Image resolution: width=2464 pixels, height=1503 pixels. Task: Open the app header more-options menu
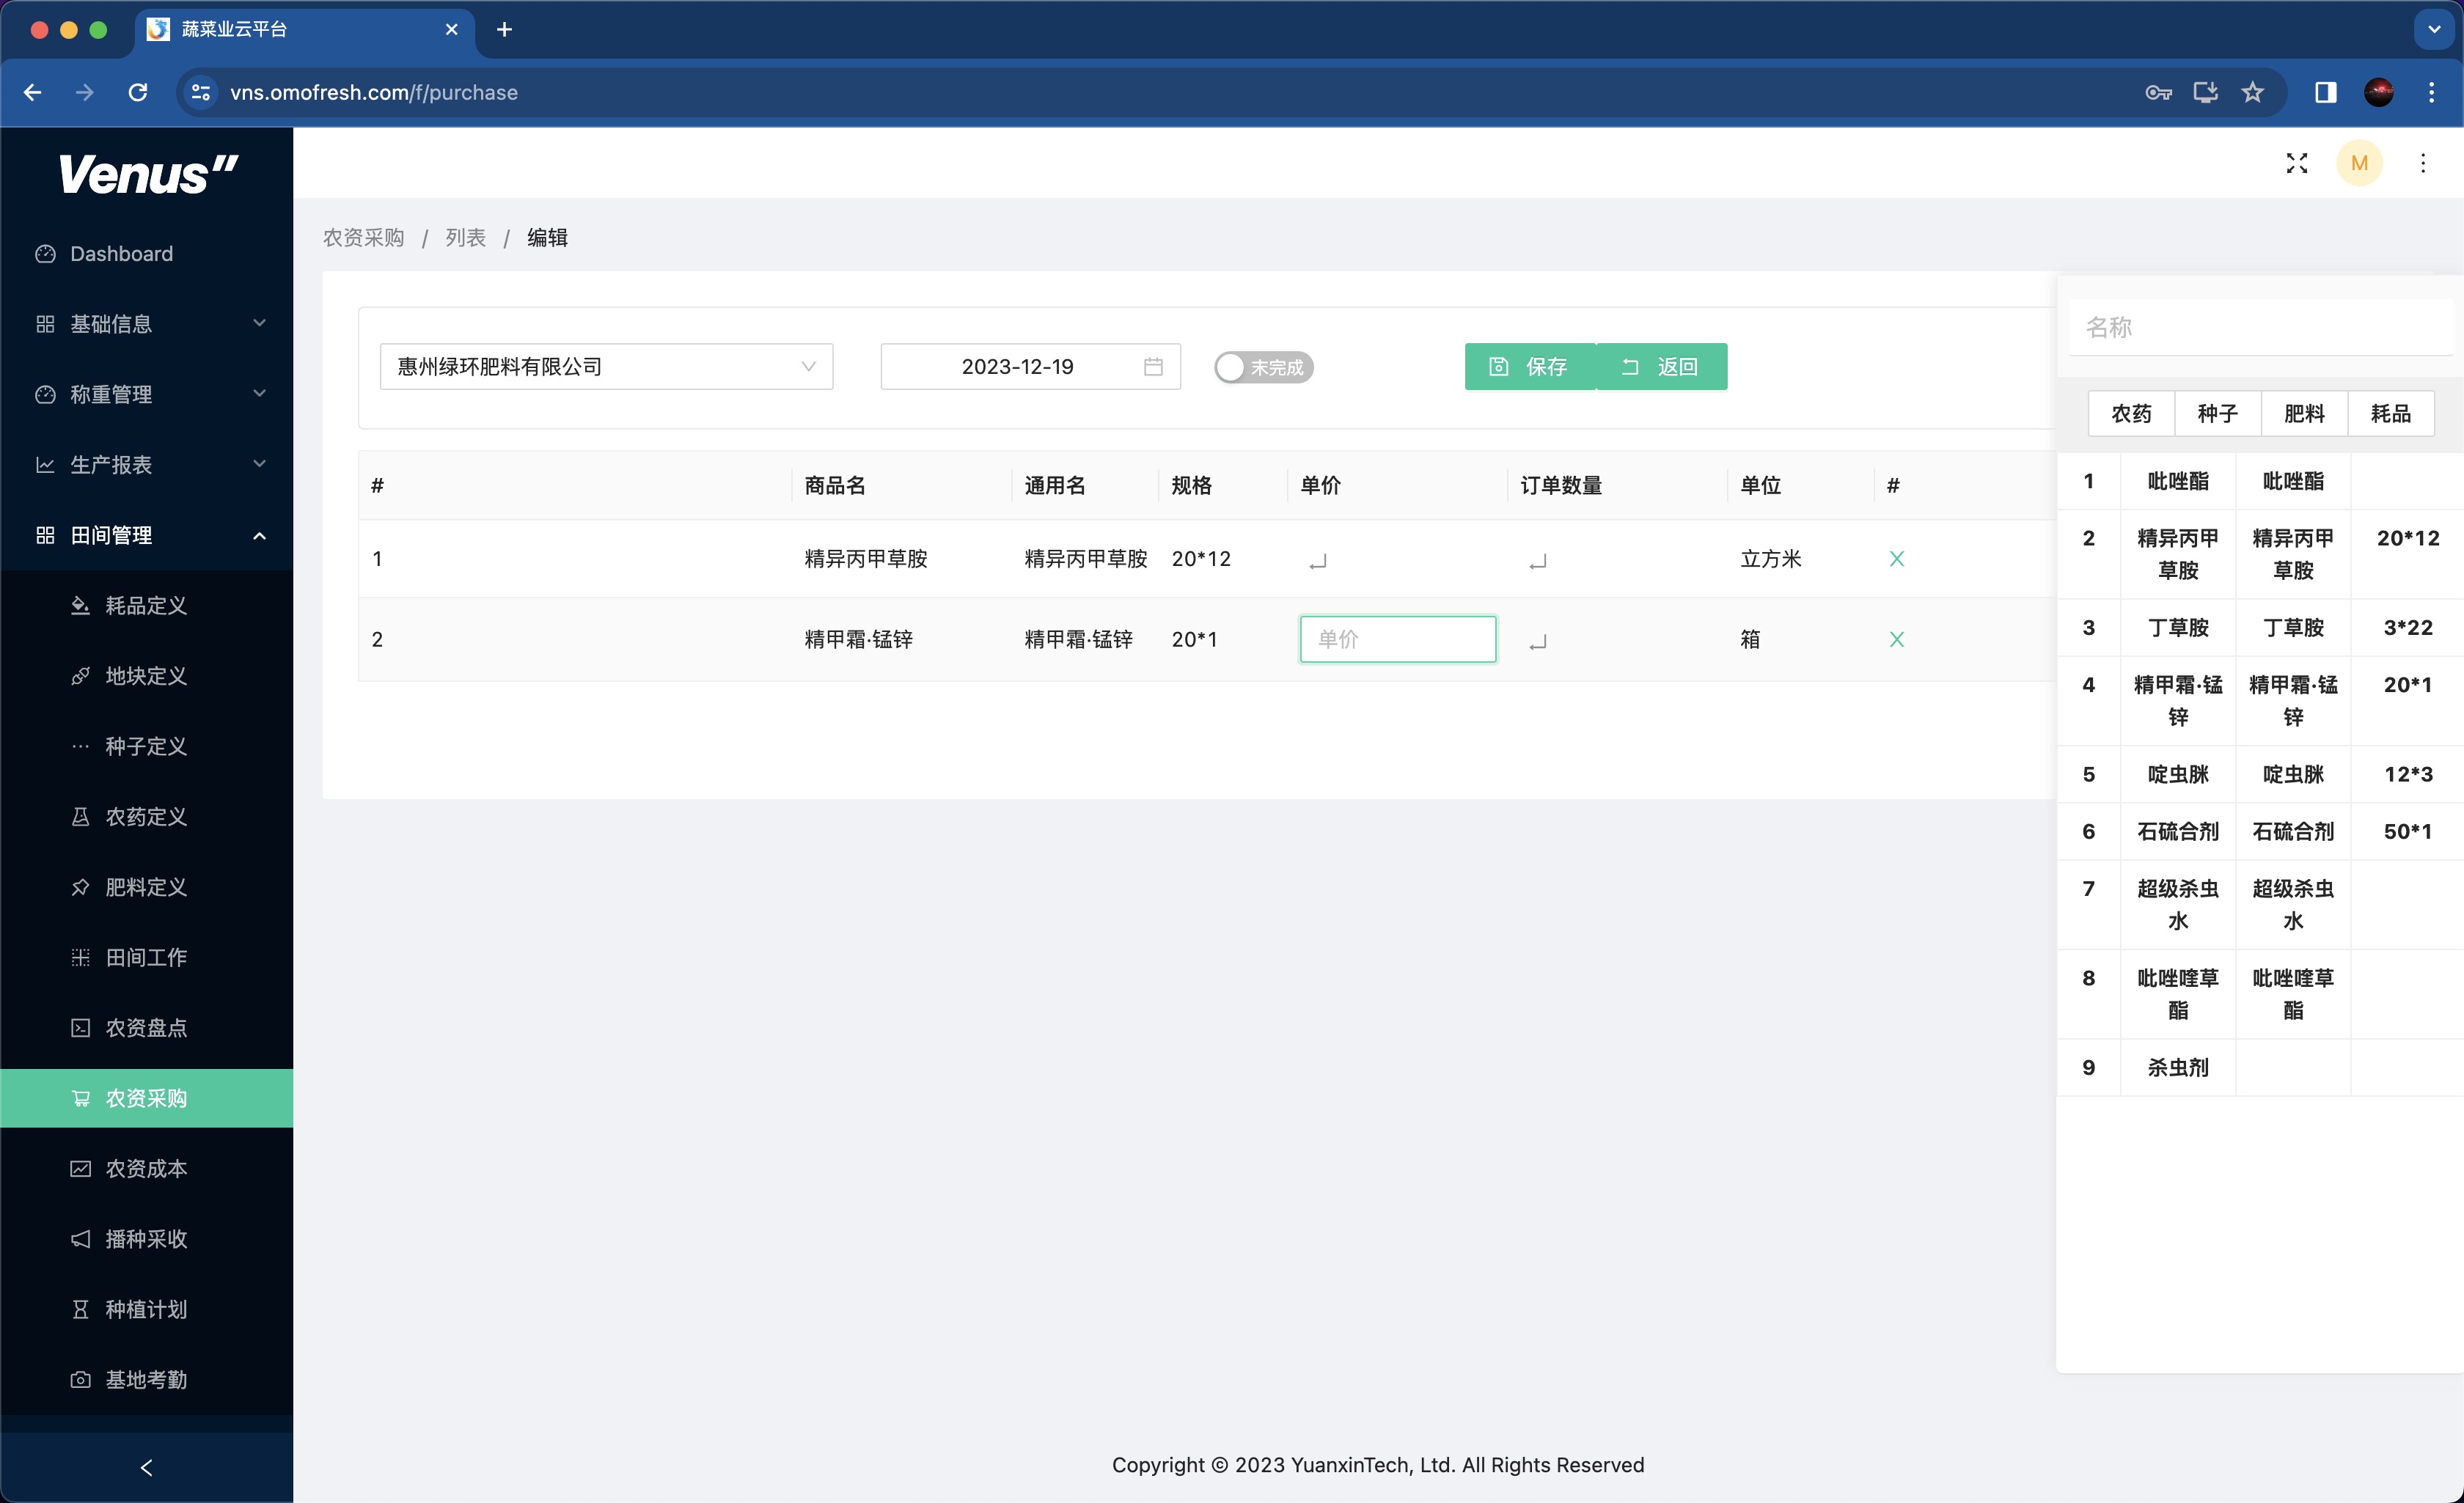pos(2423,163)
